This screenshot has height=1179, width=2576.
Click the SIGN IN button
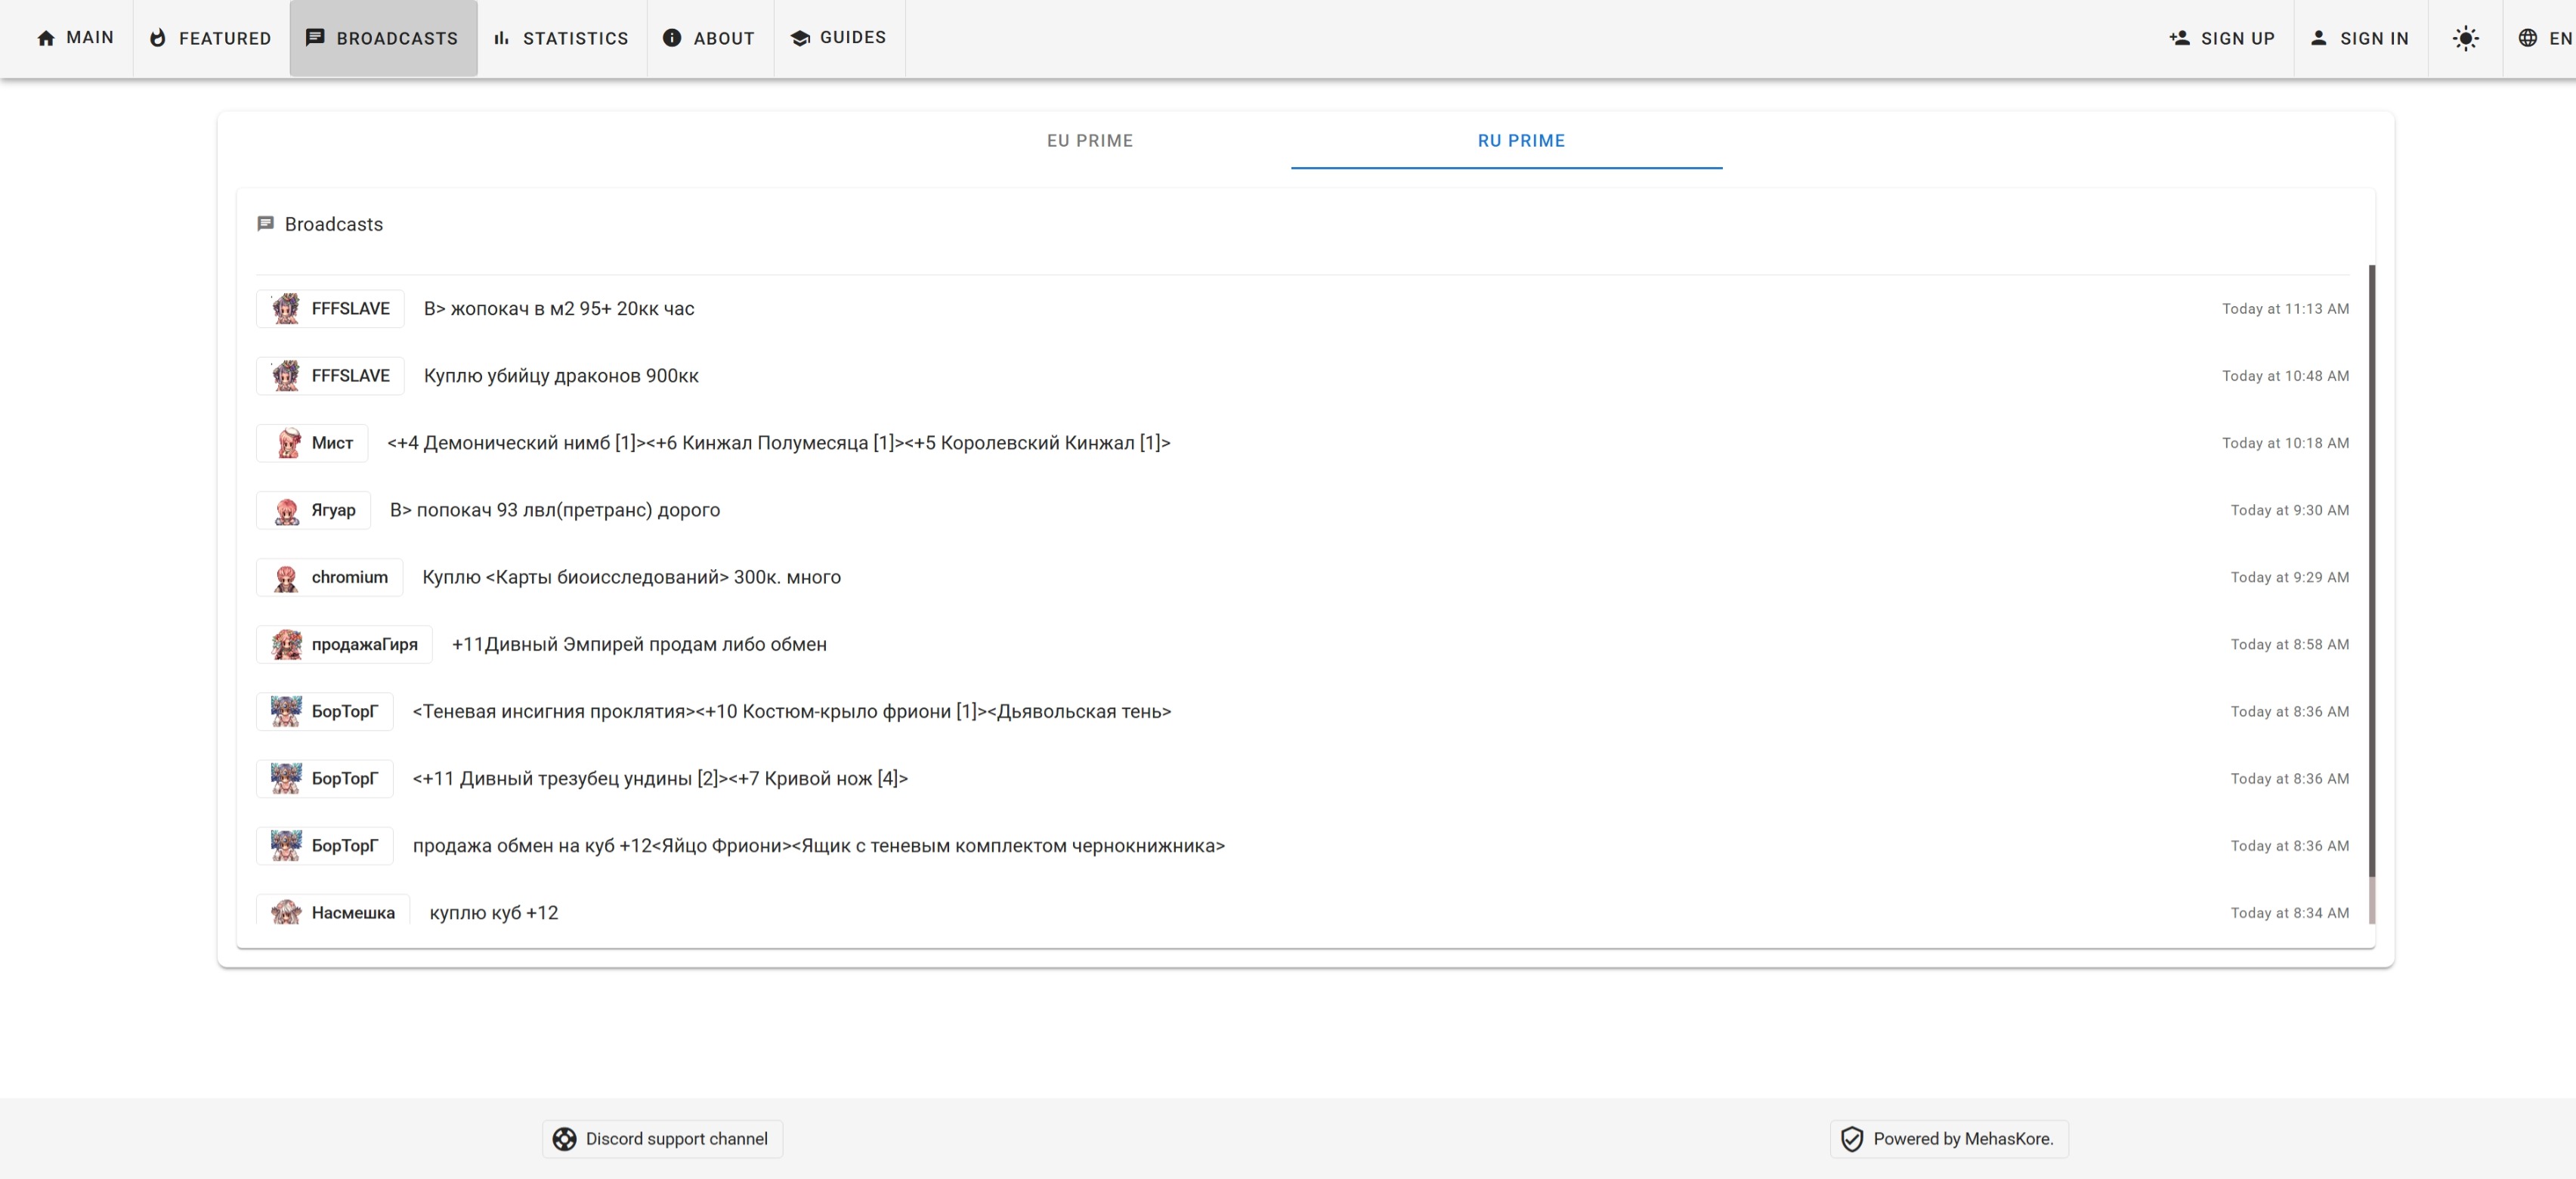[2359, 38]
